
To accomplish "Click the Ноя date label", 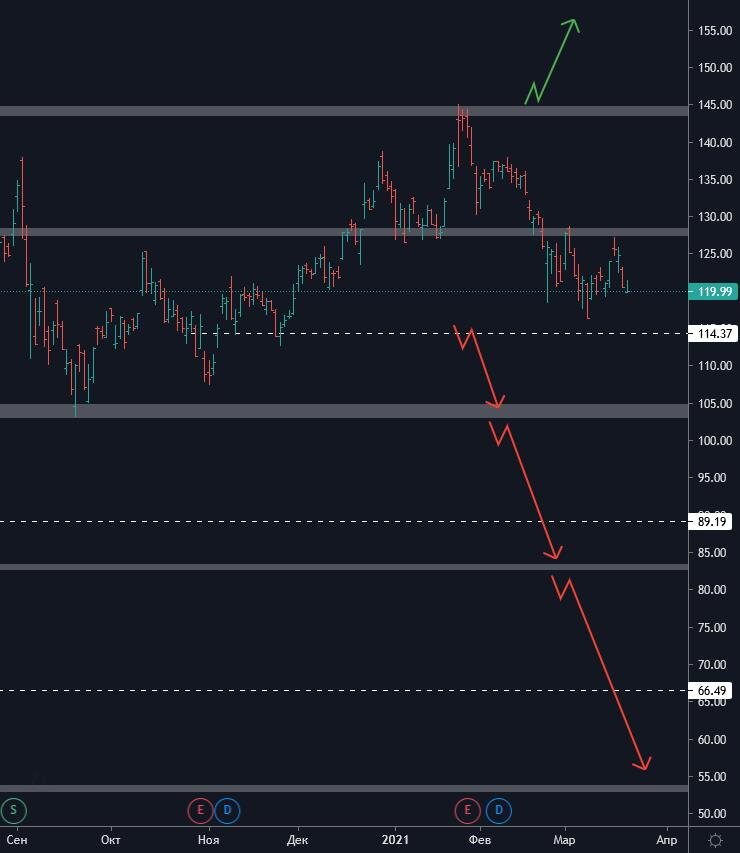I will (208, 840).
